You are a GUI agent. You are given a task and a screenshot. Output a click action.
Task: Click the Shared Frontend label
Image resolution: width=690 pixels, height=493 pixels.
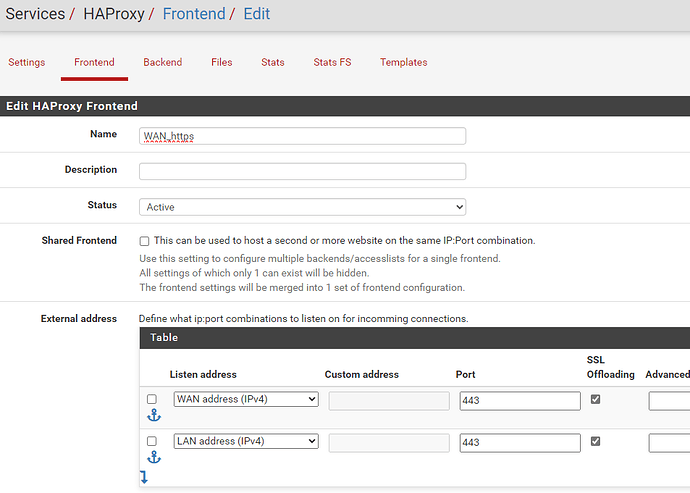pyautogui.click(x=79, y=240)
